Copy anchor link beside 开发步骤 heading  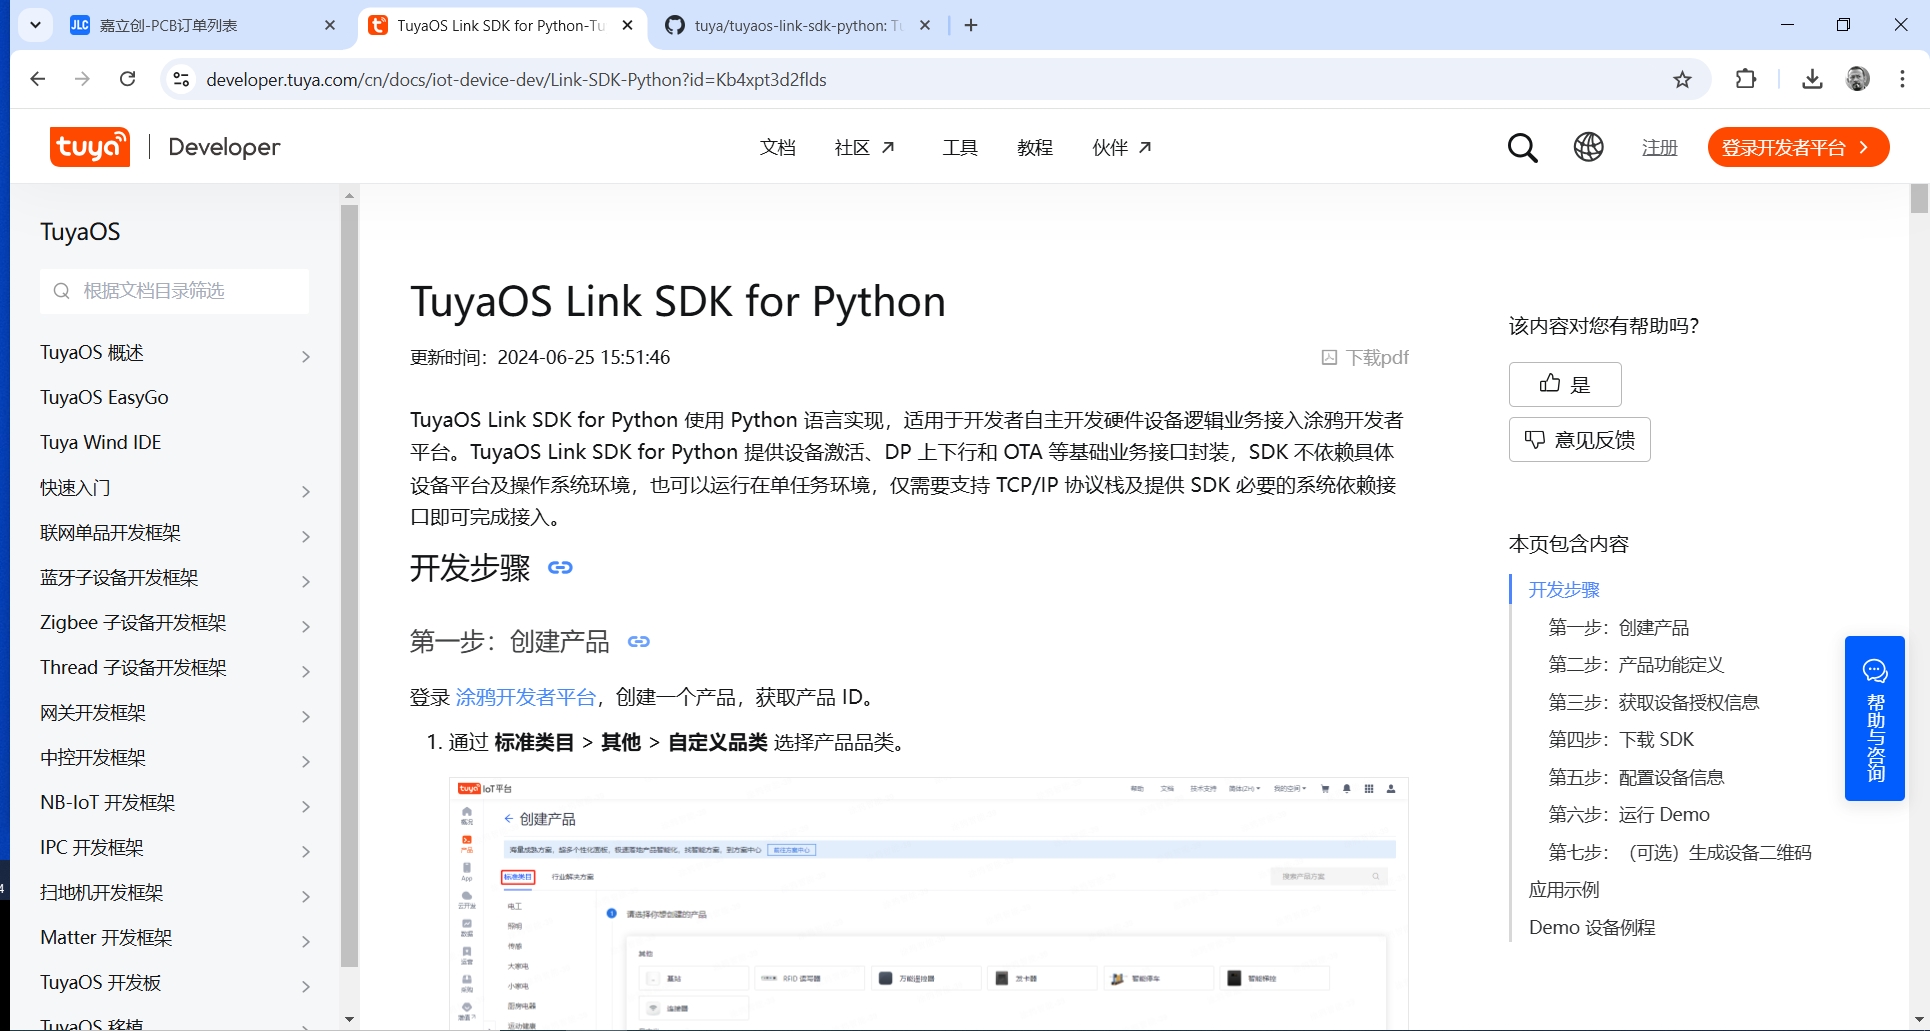click(x=560, y=568)
